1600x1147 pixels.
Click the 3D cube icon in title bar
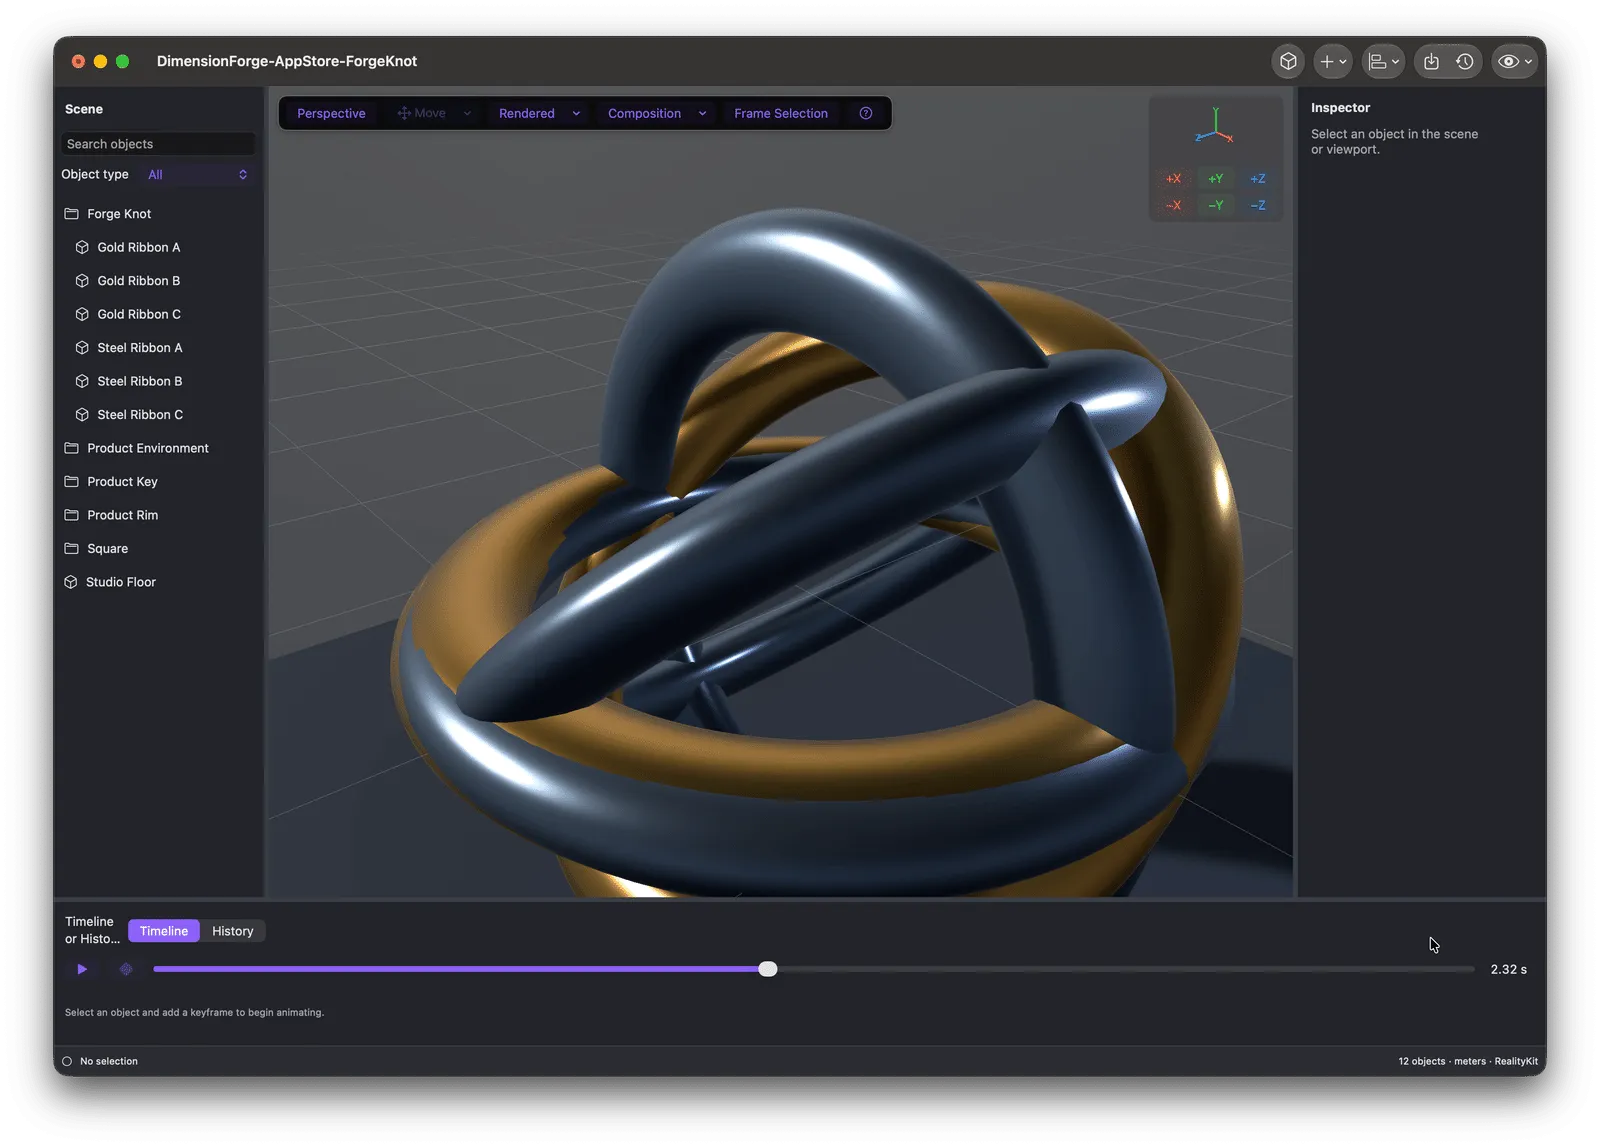[1288, 61]
